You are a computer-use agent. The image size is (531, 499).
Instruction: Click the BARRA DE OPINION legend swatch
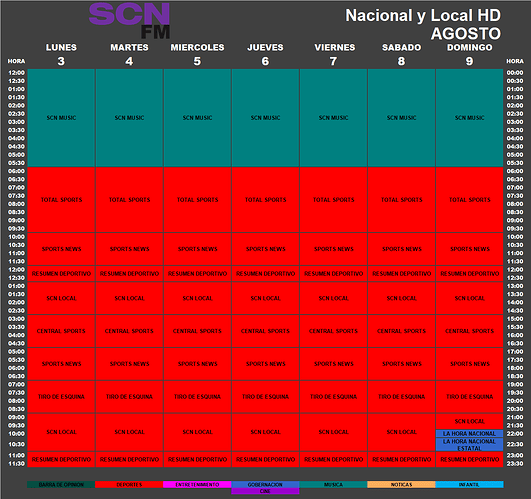[61, 484]
